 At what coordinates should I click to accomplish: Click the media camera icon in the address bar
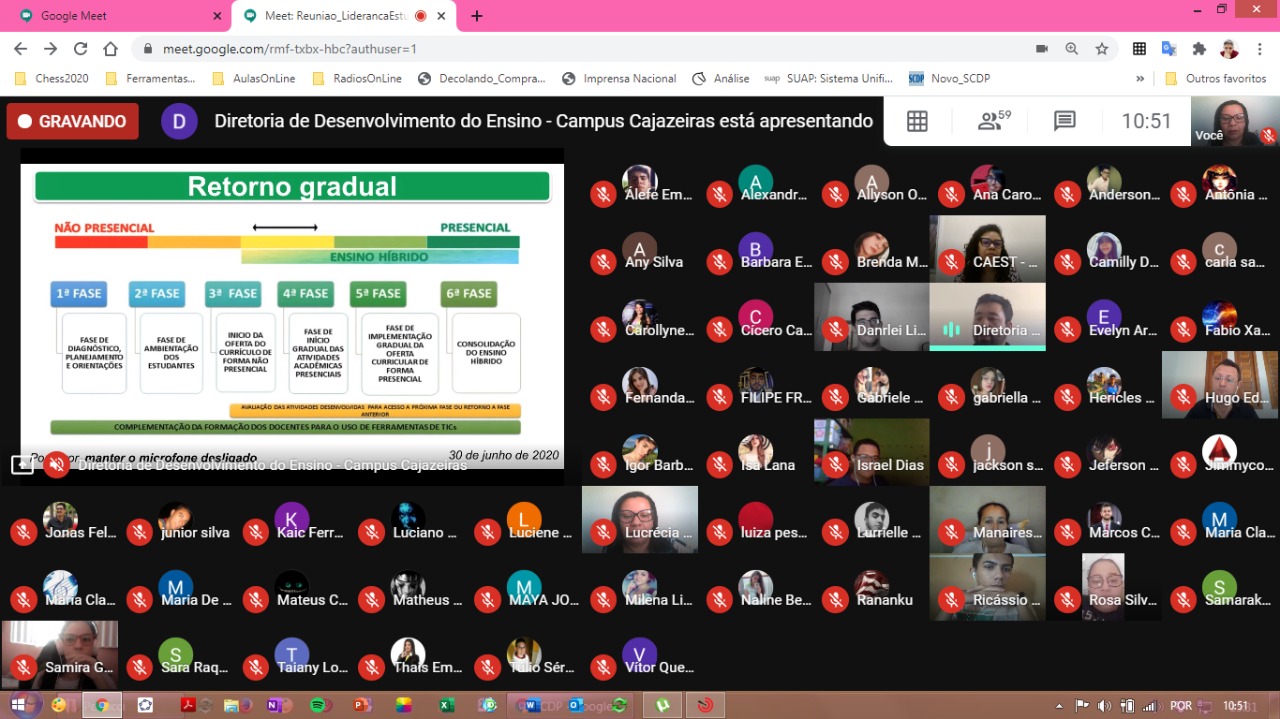[1041, 47]
